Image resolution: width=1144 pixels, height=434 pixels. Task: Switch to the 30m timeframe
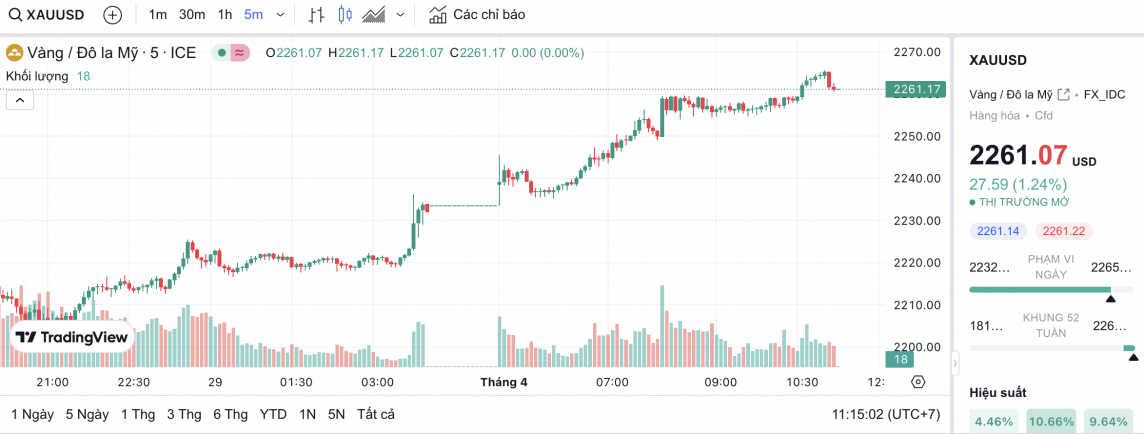click(x=192, y=15)
